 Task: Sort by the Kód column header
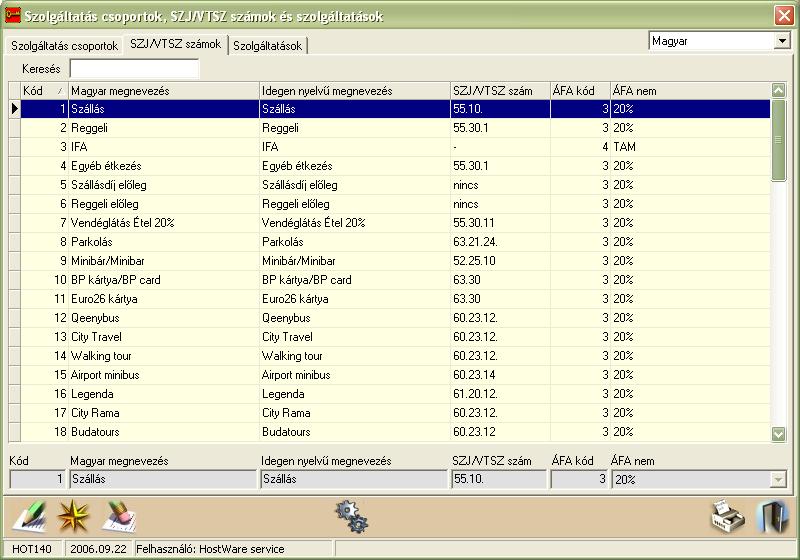pos(44,91)
